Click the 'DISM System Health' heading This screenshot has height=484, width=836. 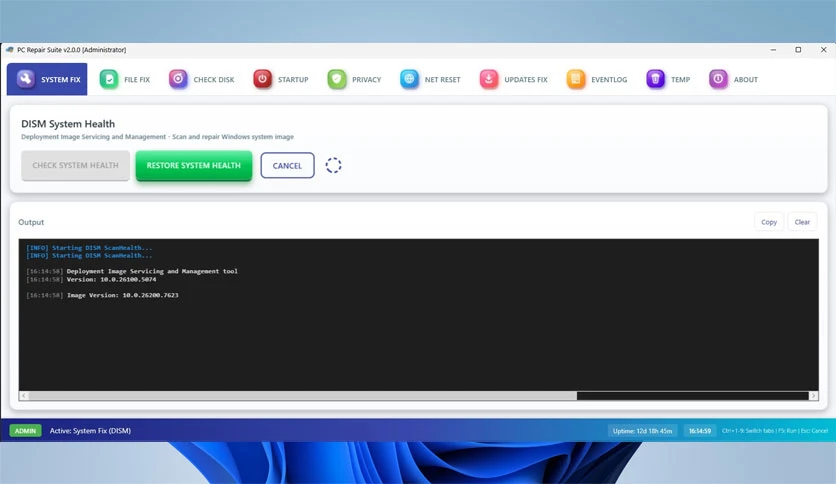pyautogui.click(x=68, y=124)
